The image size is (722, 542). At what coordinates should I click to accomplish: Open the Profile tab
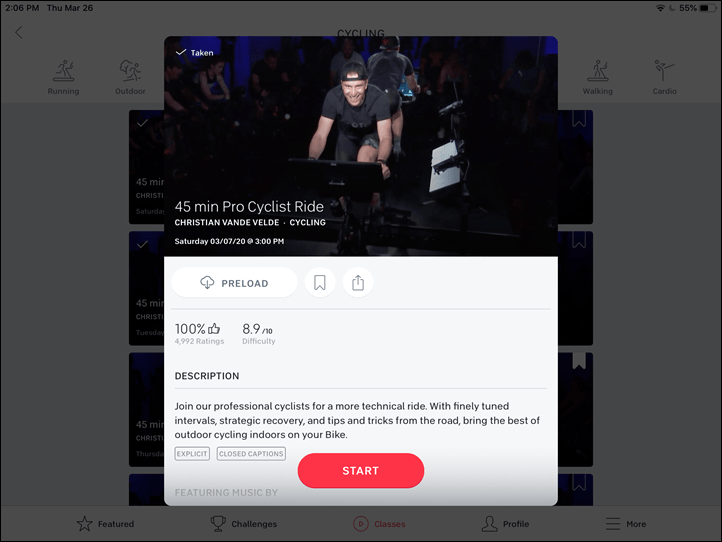tap(505, 524)
